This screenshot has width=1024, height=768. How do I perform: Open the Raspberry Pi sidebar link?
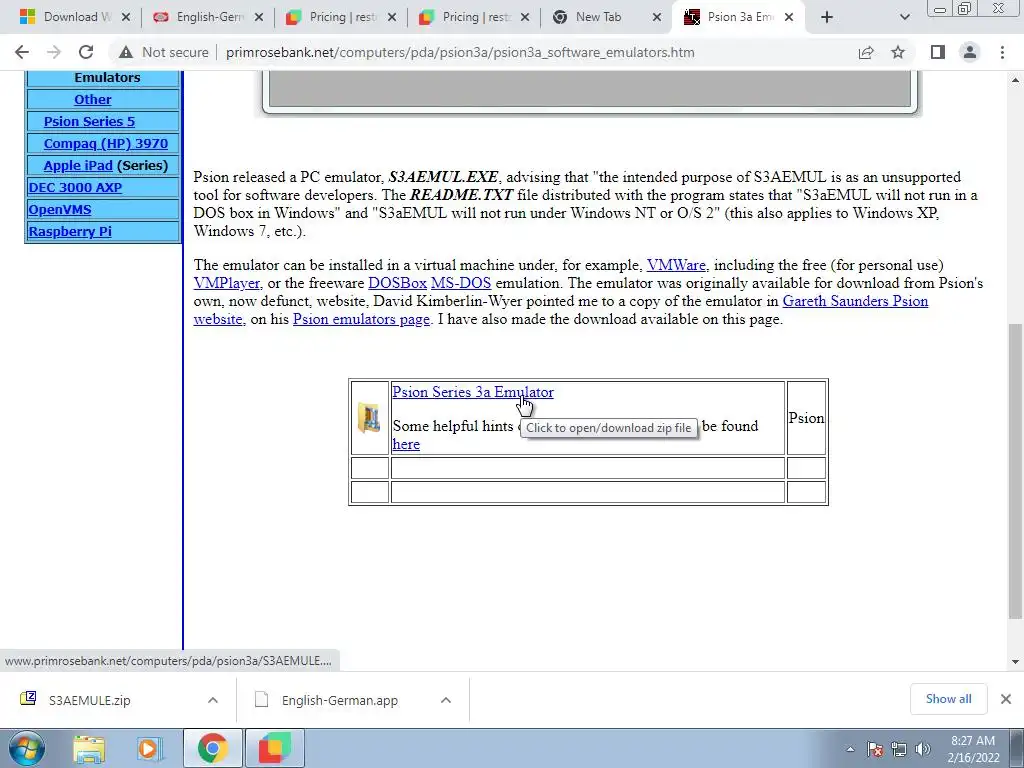[70, 231]
